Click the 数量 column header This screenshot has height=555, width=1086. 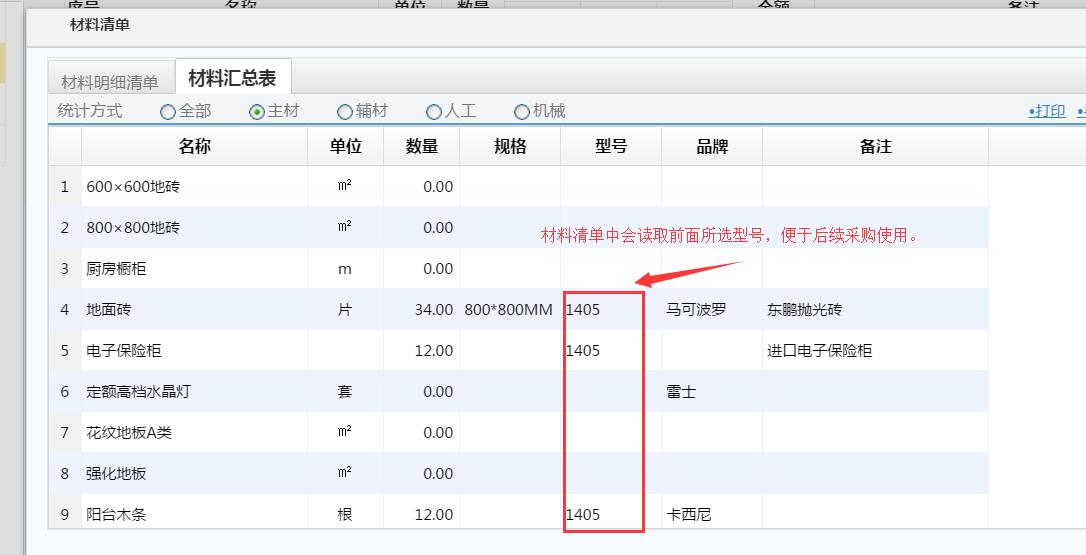(x=421, y=146)
